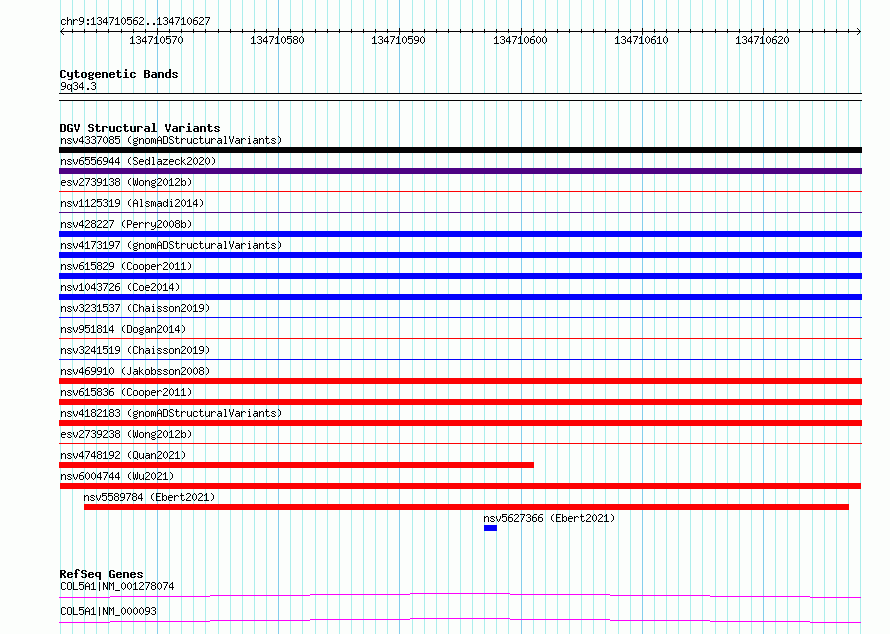Open nsv3241519 (Chaisson2019) entry

coord(135,350)
